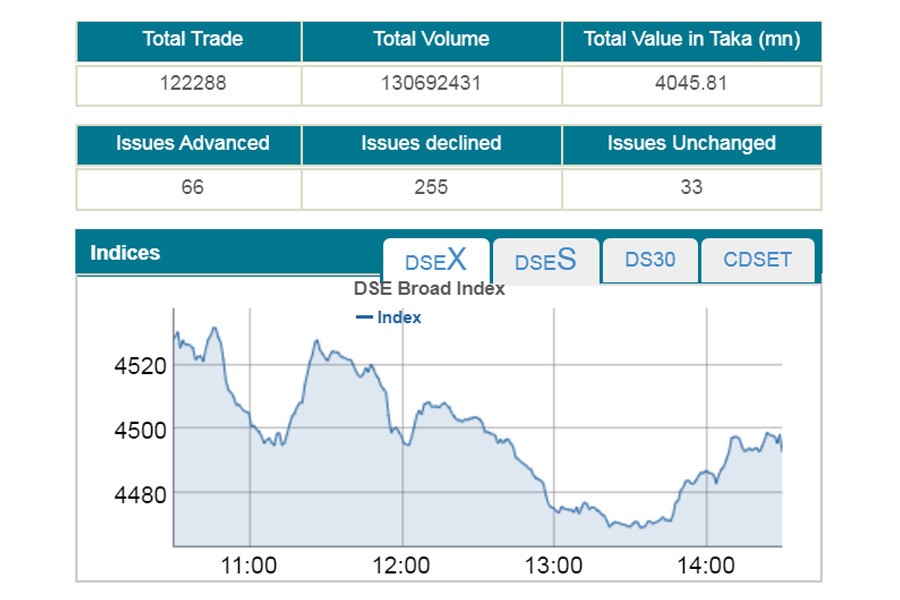The image size is (900, 600).
Task: Click the Issues declined header cell
Action: 431,143
